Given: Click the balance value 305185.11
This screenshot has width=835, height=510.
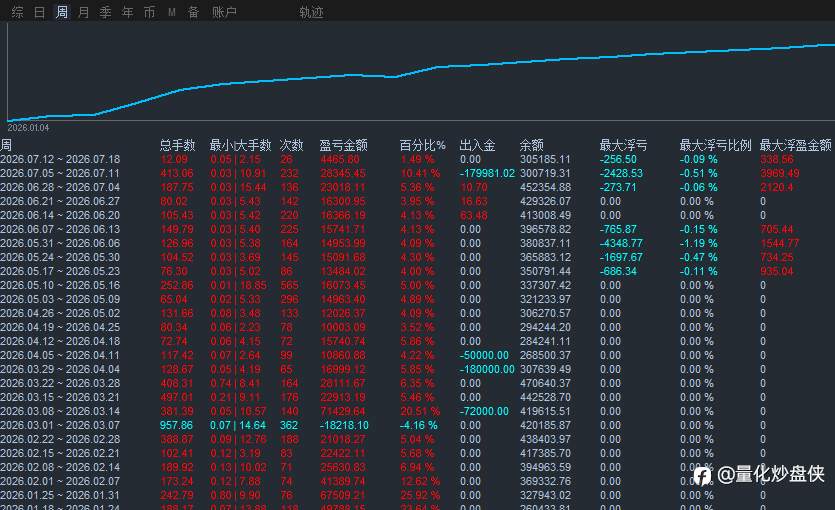Looking at the screenshot, I should (x=545, y=159).
